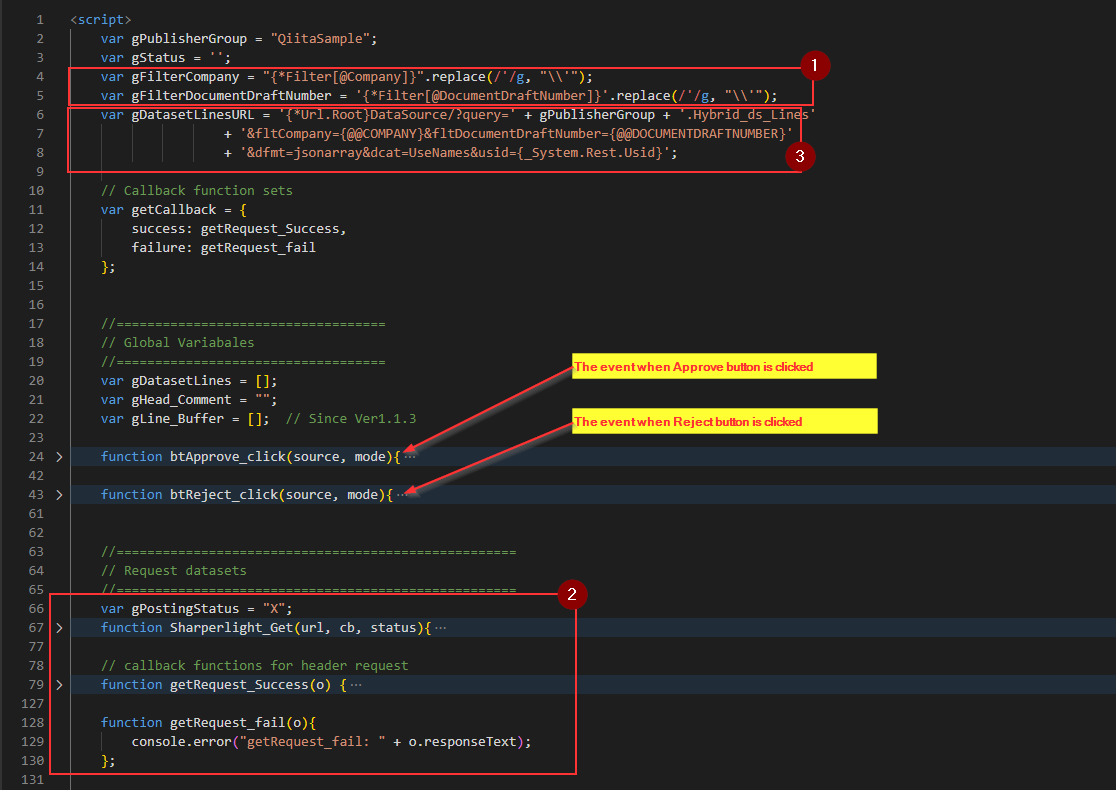Click folded-code ellipsis on Sharperlight_Get line
Viewport: 1116px width, 790px height.
point(441,628)
